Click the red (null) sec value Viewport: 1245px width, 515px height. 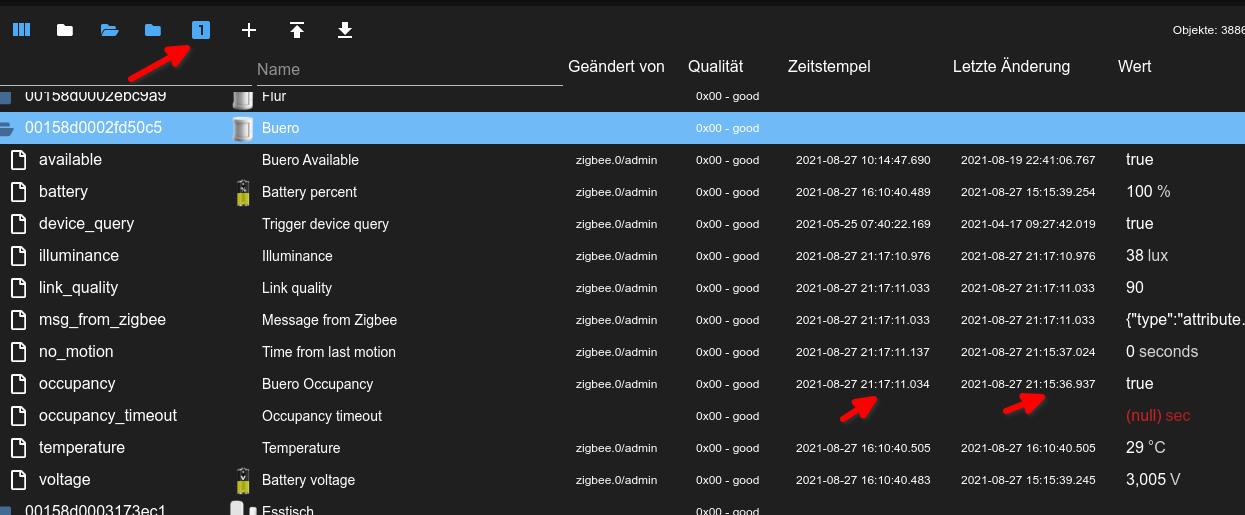pyautogui.click(x=1158, y=416)
